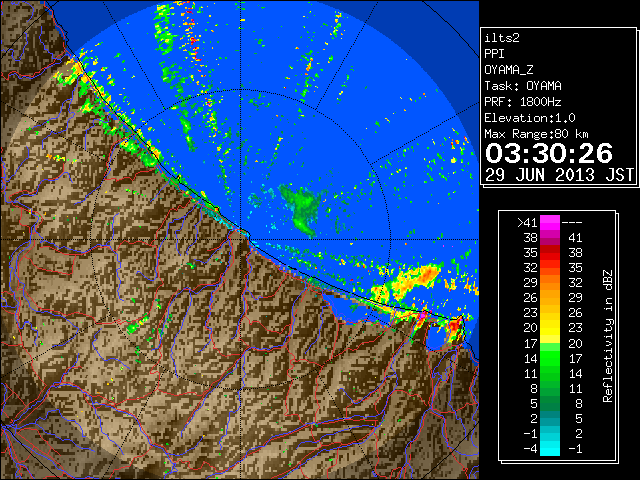Click the '>41' legend label
The width and height of the screenshot is (640, 480).
pyautogui.click(x=527, y=223)
